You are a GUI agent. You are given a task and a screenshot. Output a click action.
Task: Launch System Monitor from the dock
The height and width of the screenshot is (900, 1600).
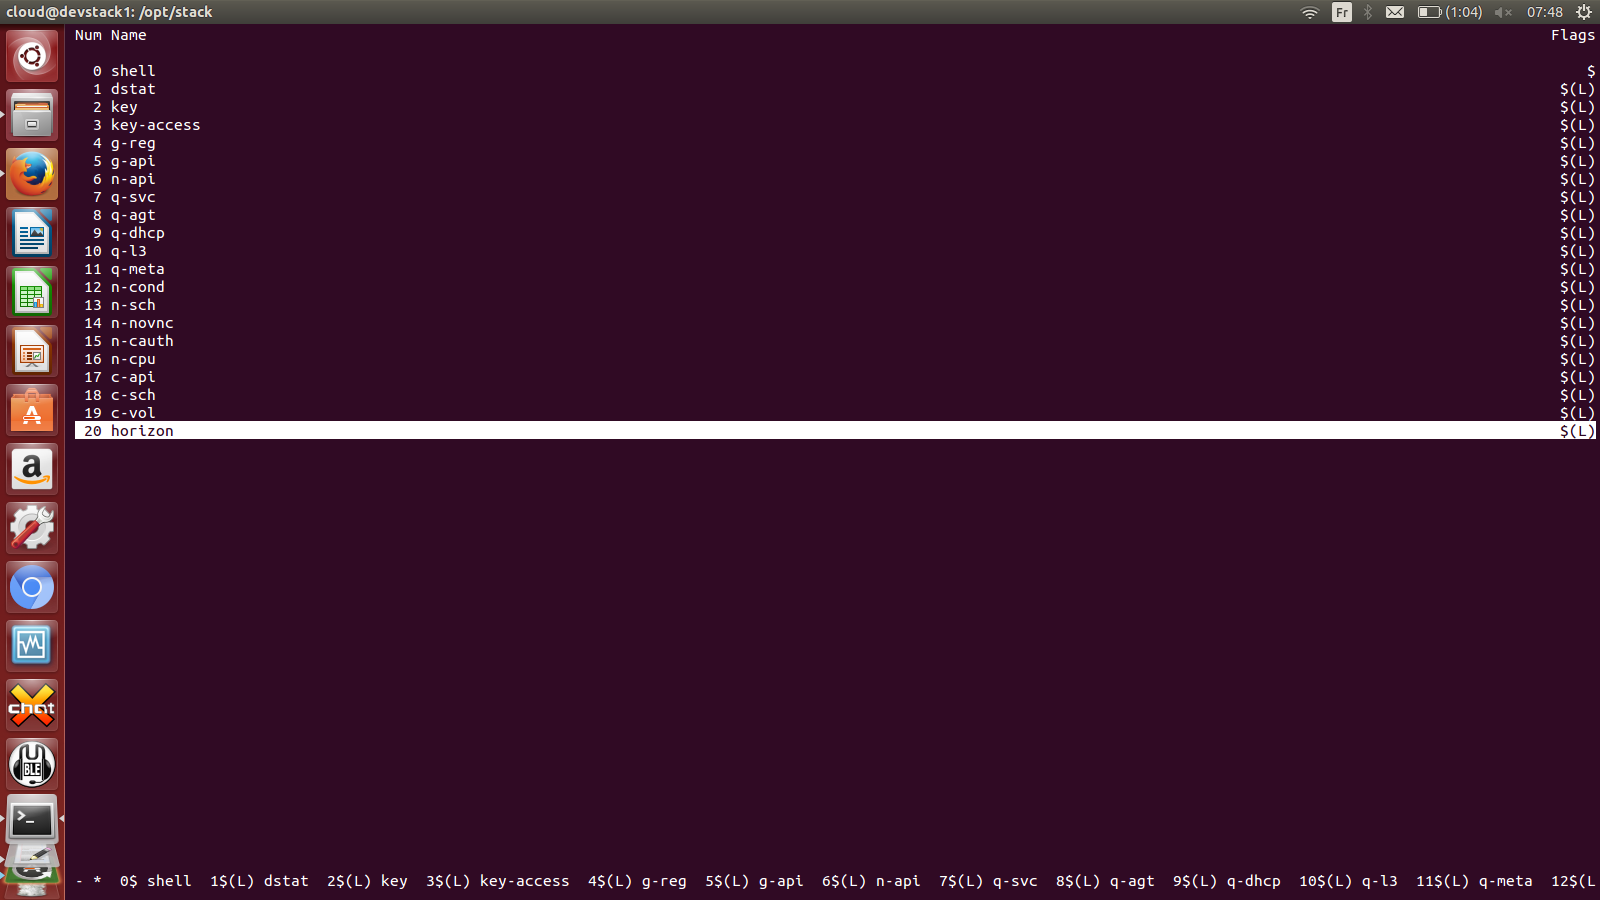(31, 645)
